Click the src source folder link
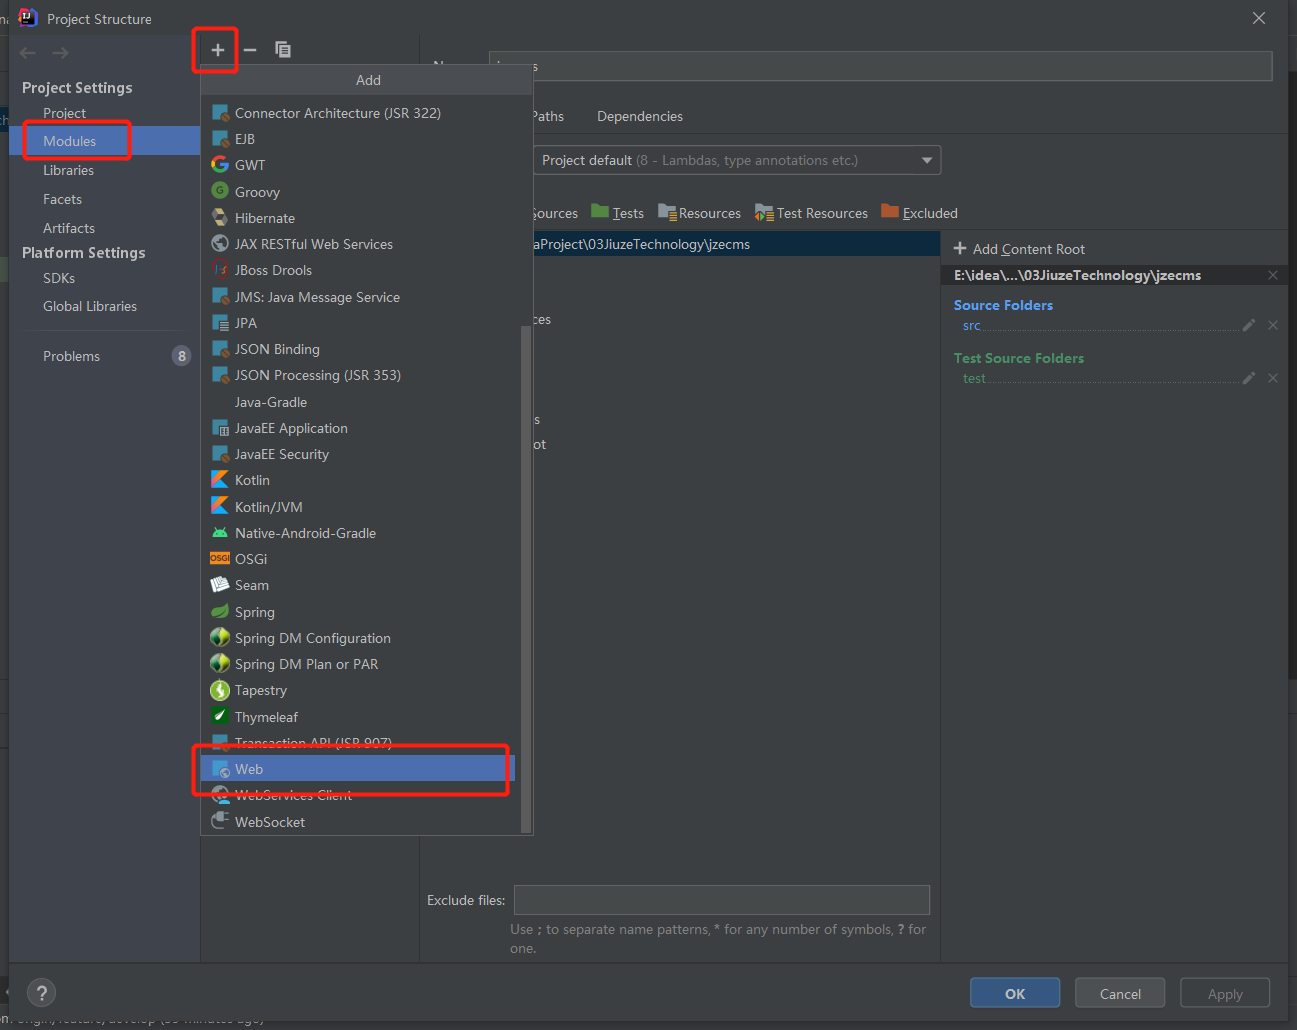1297x1030 pixels. click(971, 325)
